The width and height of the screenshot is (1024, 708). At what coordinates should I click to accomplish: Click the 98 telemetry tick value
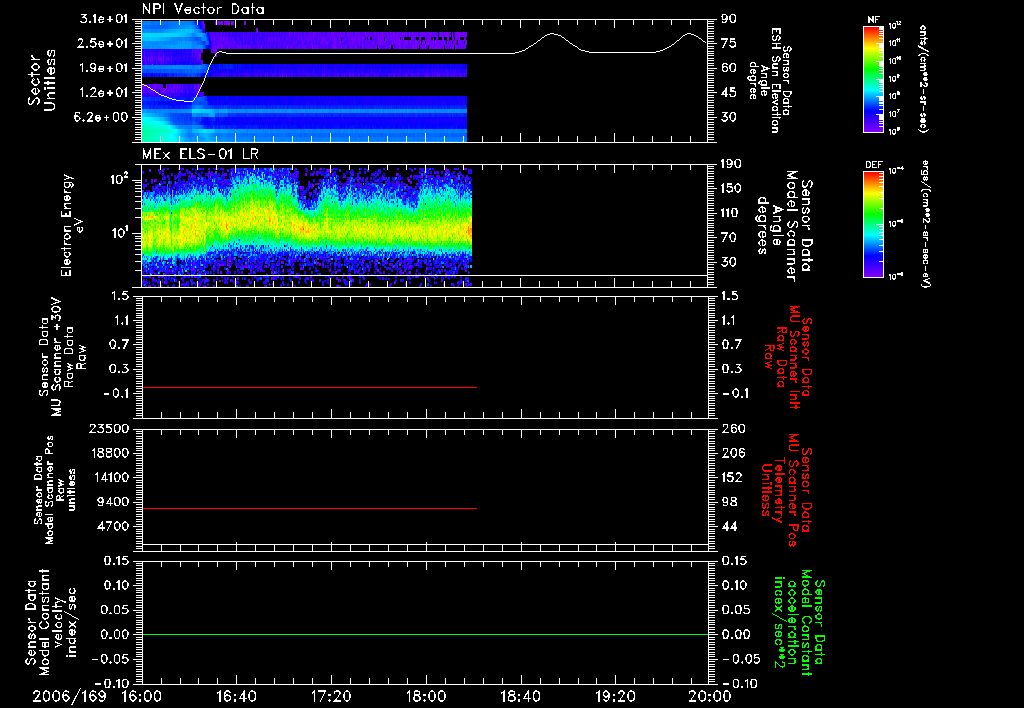pos(729,502)
